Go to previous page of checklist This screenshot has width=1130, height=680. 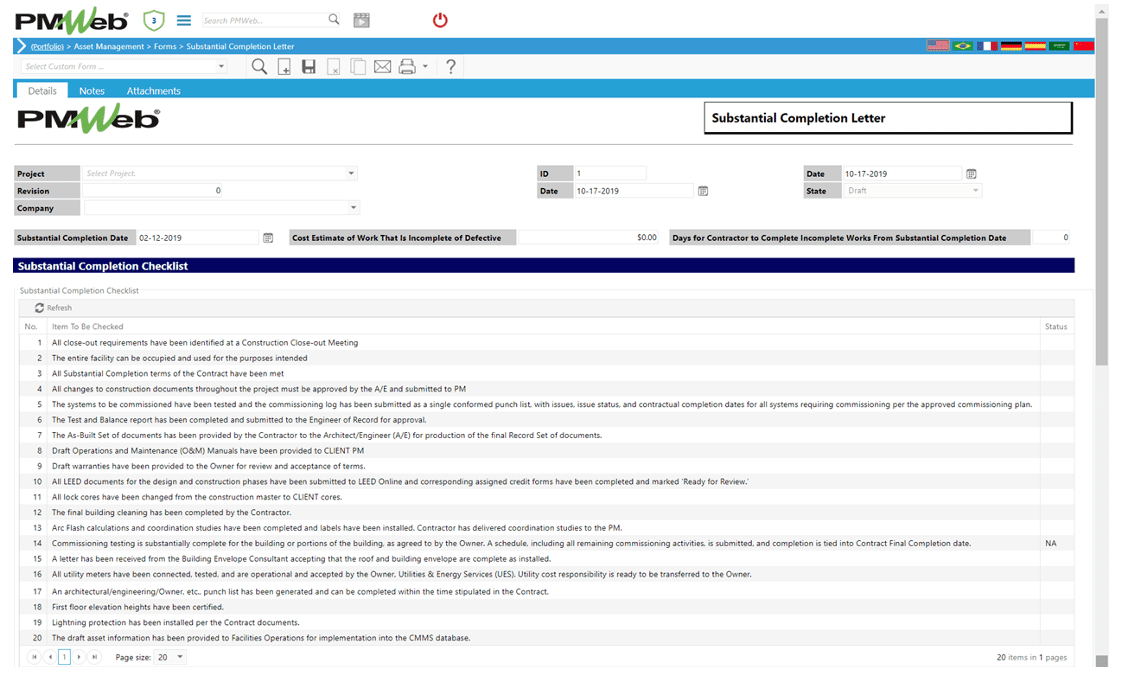(x=50, y=657)
